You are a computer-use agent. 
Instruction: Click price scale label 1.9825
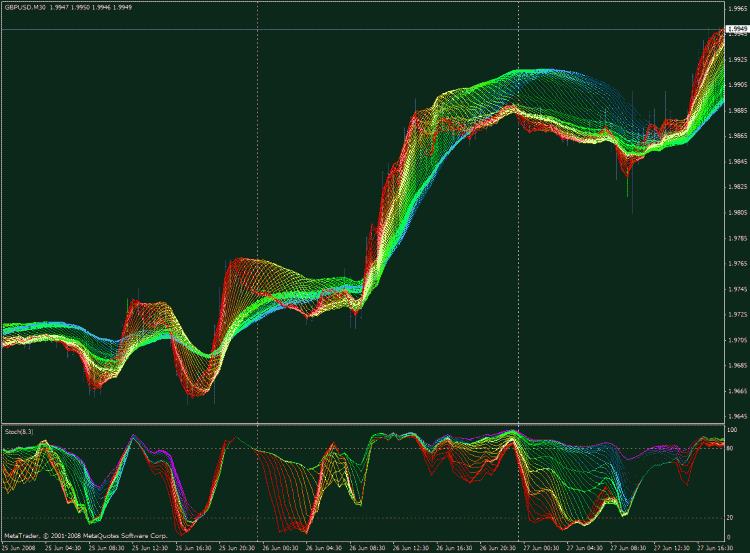click(738, 187)
